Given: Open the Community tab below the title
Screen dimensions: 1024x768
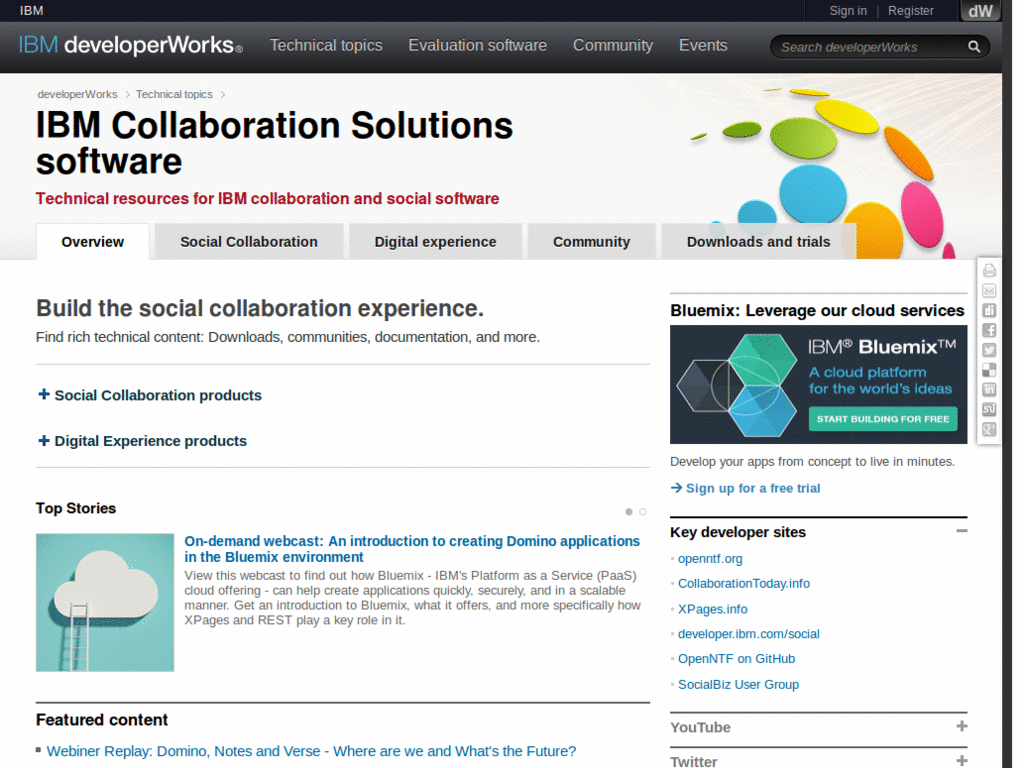Looking at the screenshot, I should point(592,242).
